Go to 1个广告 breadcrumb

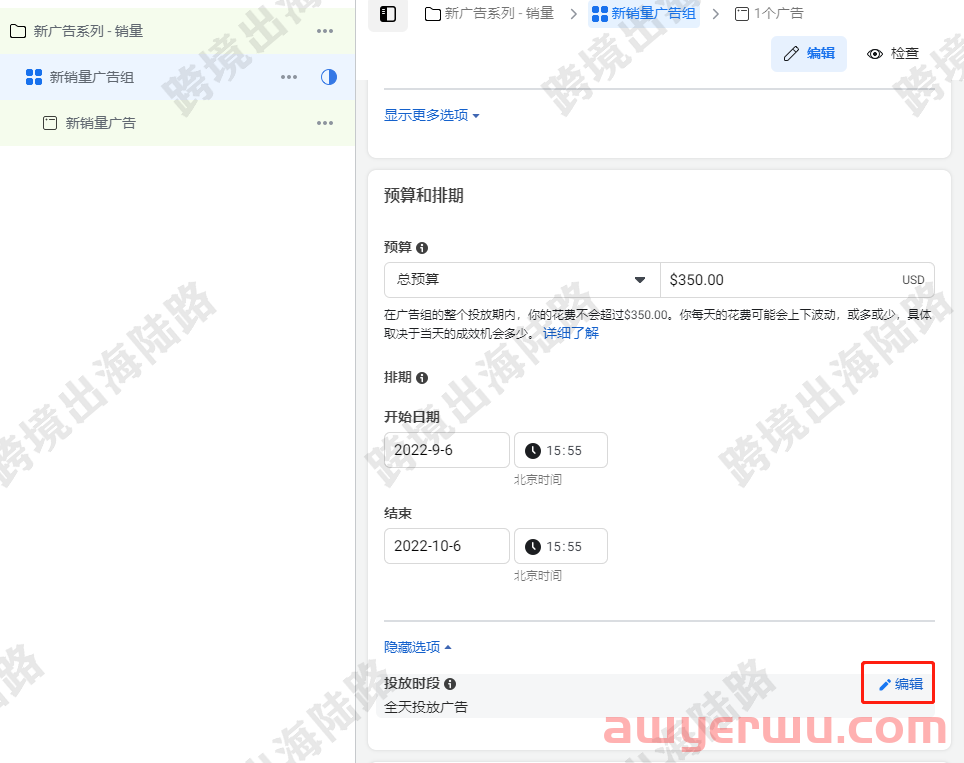pyautogui.click(x=769, y=14)
